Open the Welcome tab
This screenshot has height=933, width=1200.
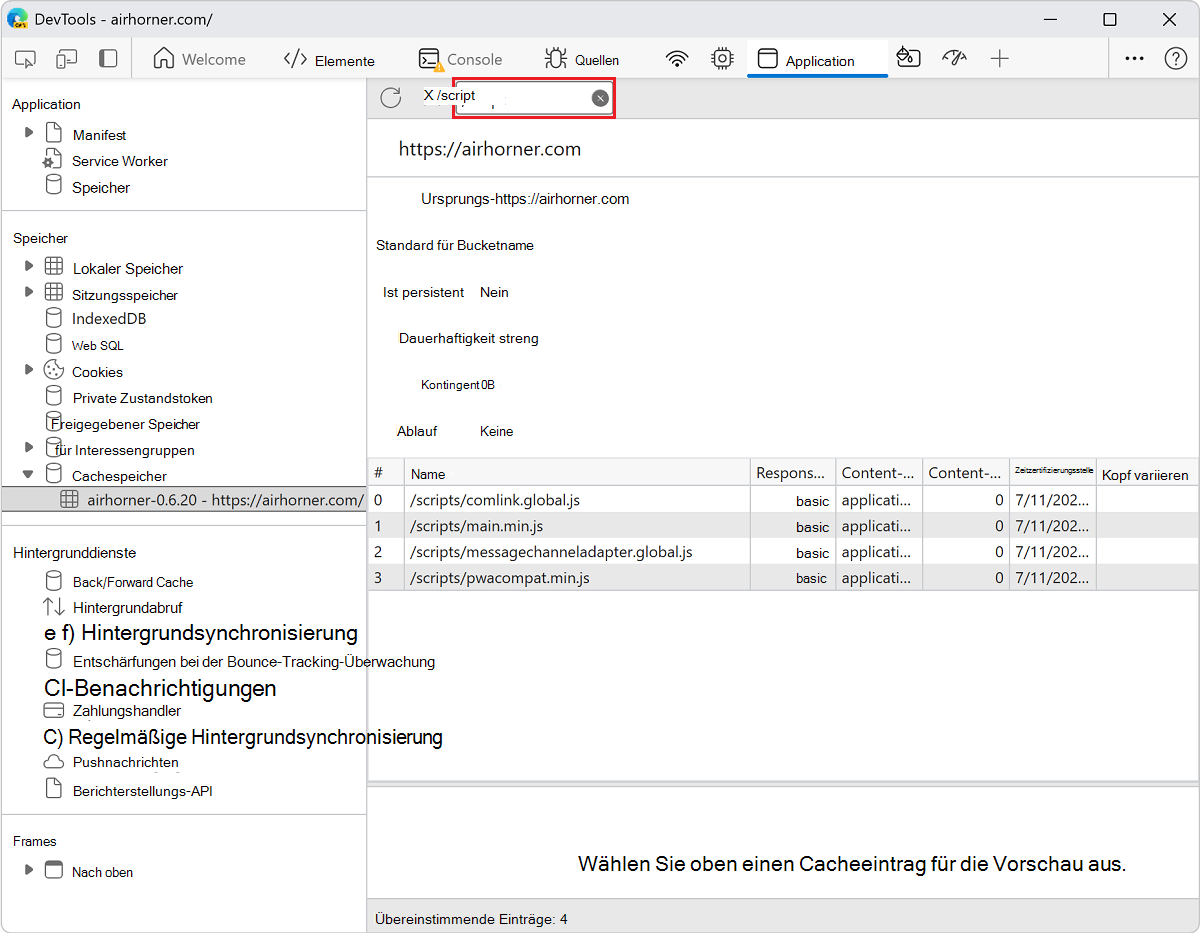pos(199,60)
